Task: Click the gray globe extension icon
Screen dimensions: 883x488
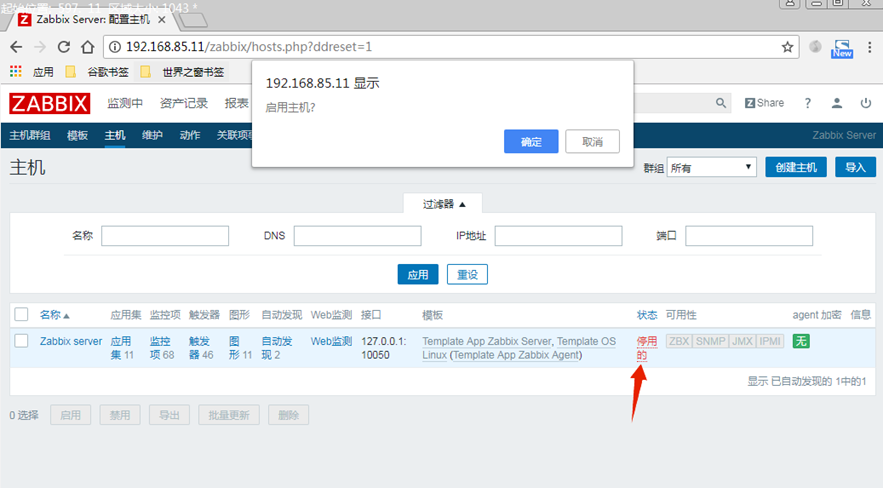Action: click(815, 47)
